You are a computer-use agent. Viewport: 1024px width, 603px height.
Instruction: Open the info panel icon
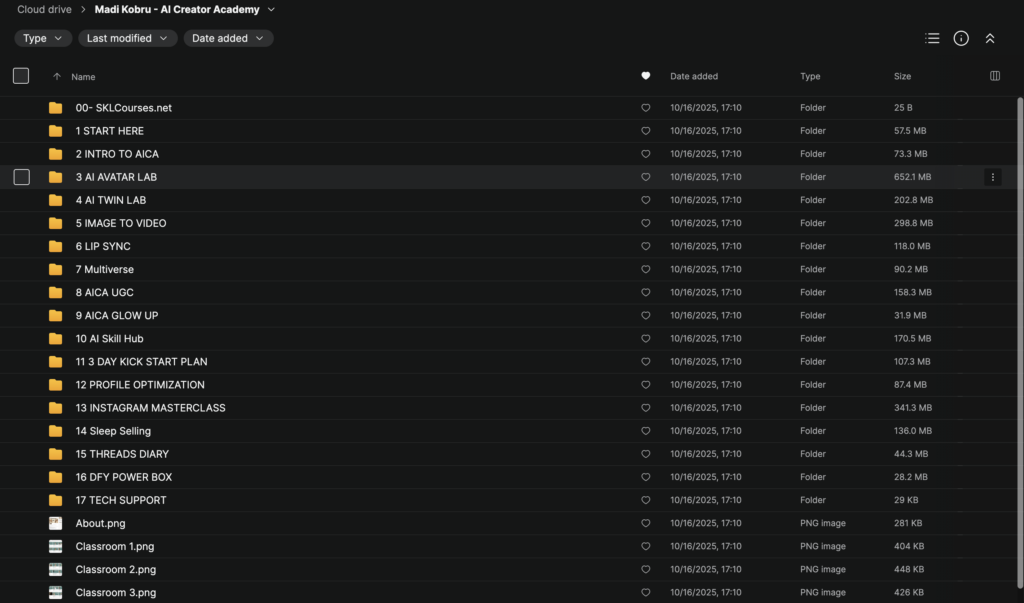click(961, 38)
